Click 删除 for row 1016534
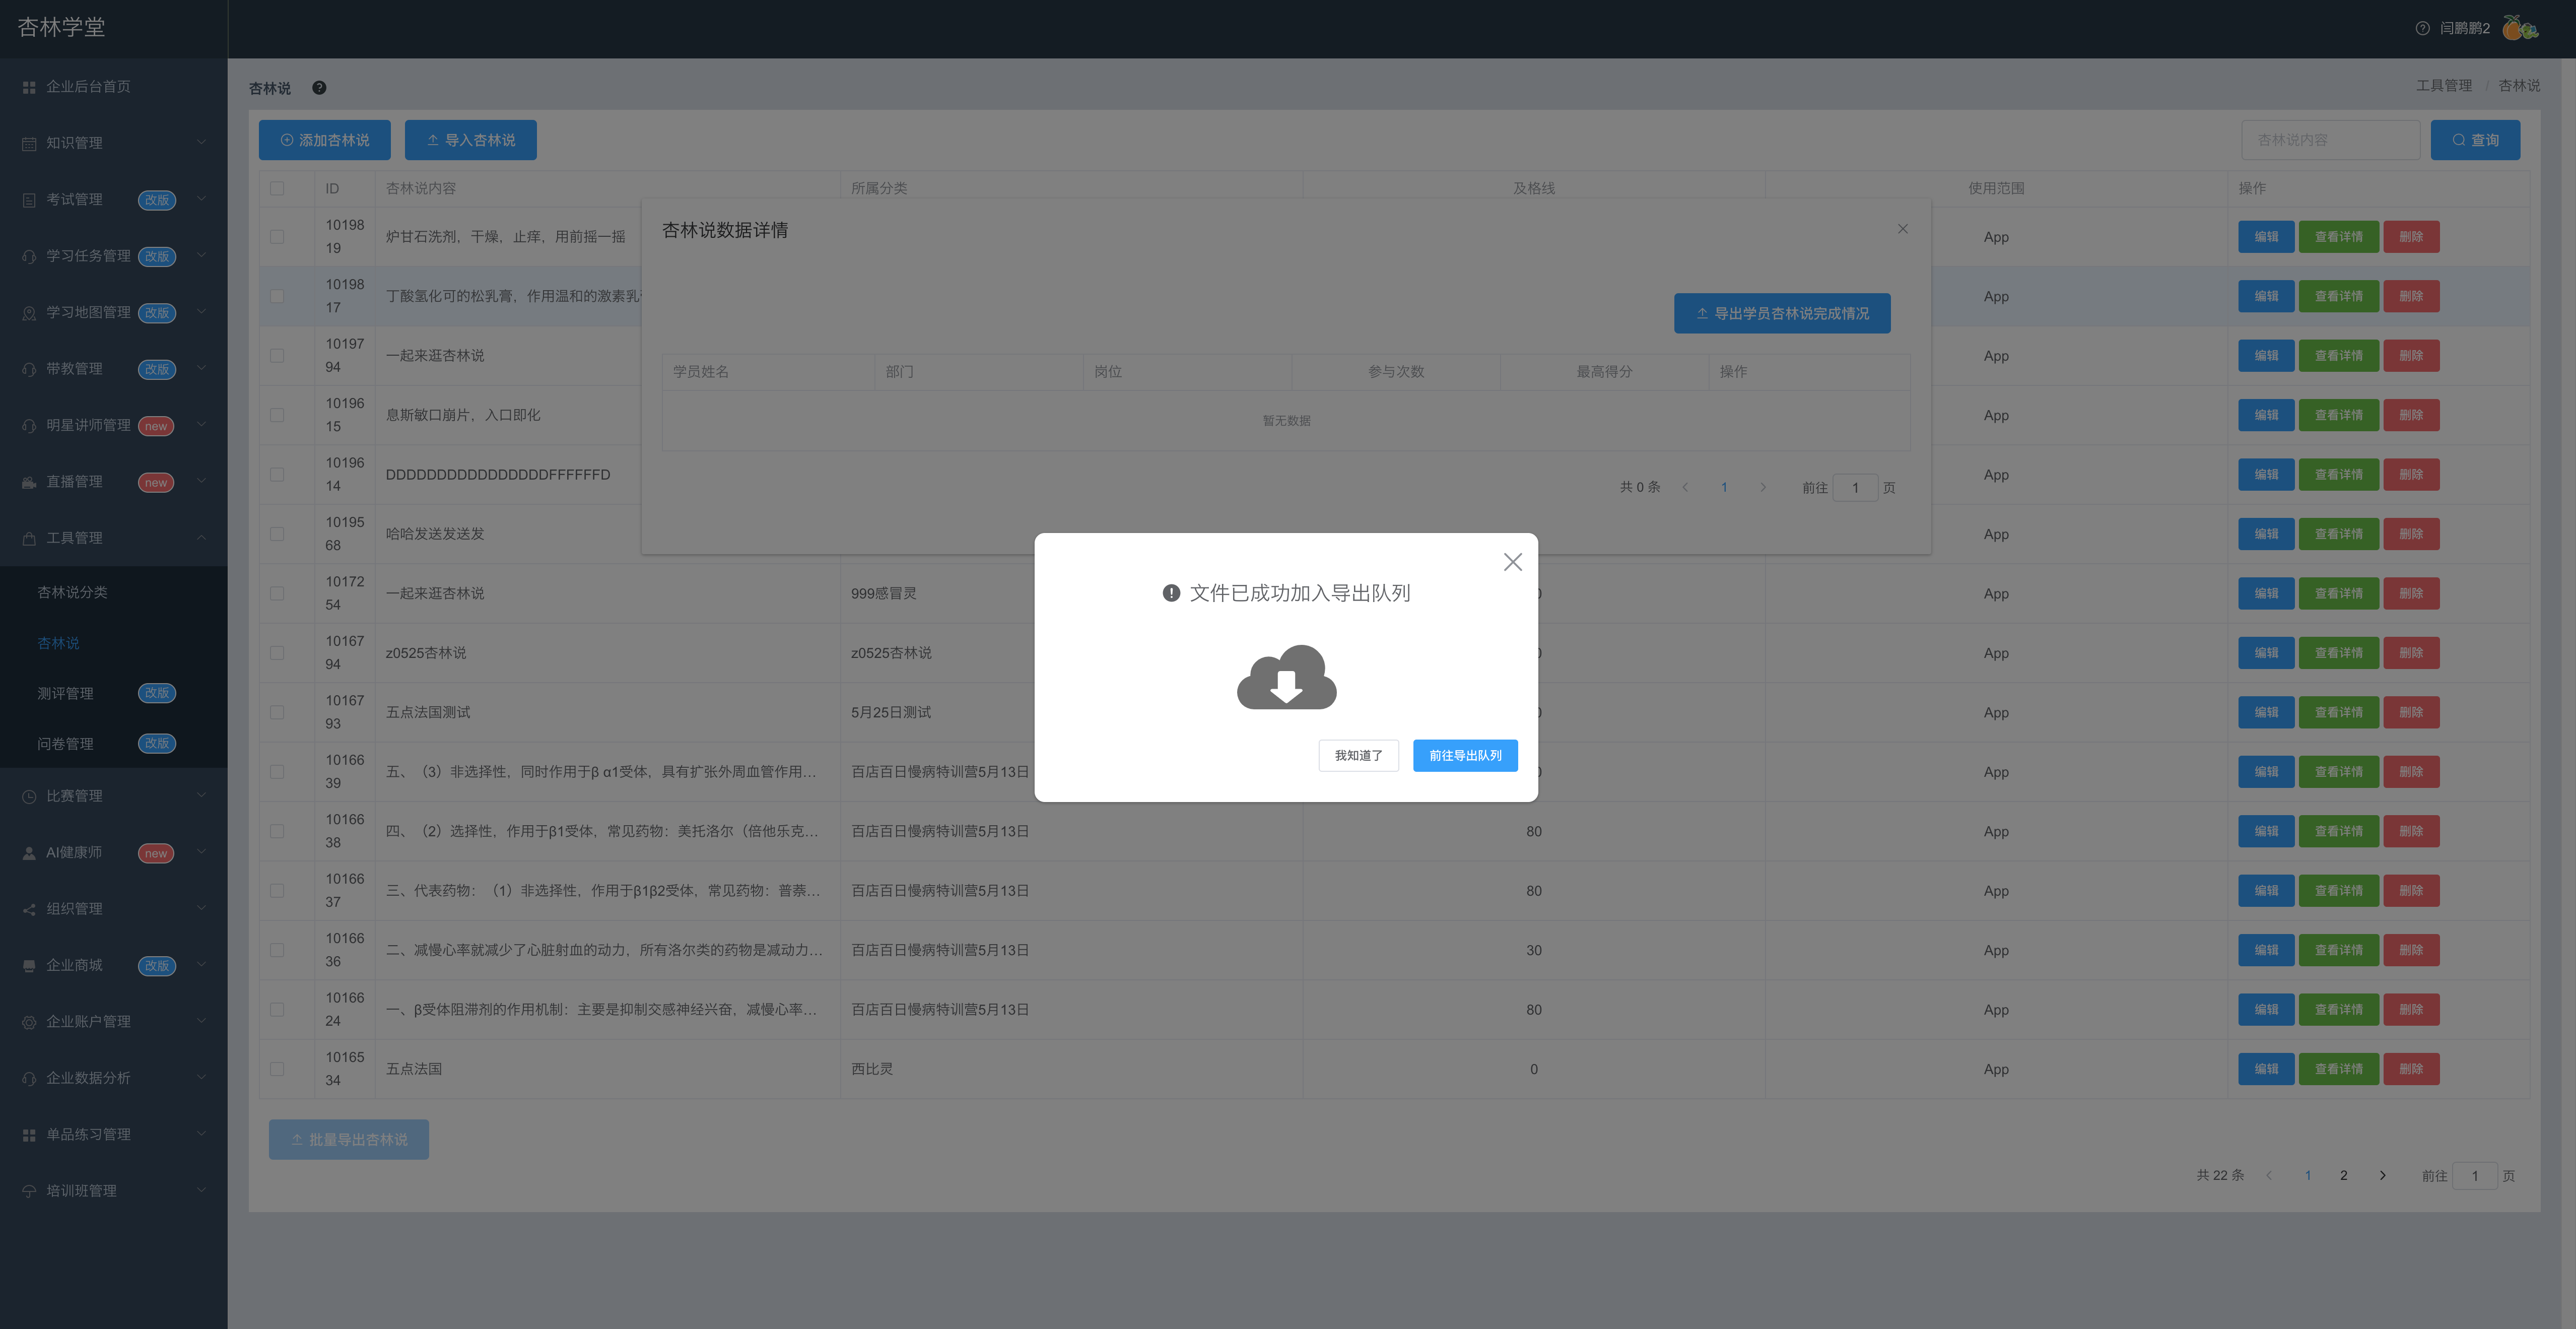2576x1329 pixels. click(x=2410, y=1069)
